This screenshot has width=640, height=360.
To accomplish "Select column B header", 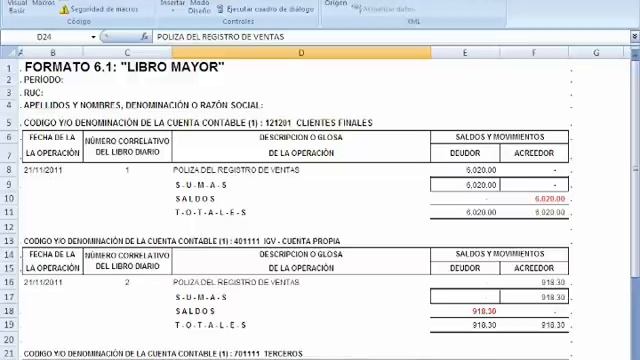I will click(x=53, y=52).
